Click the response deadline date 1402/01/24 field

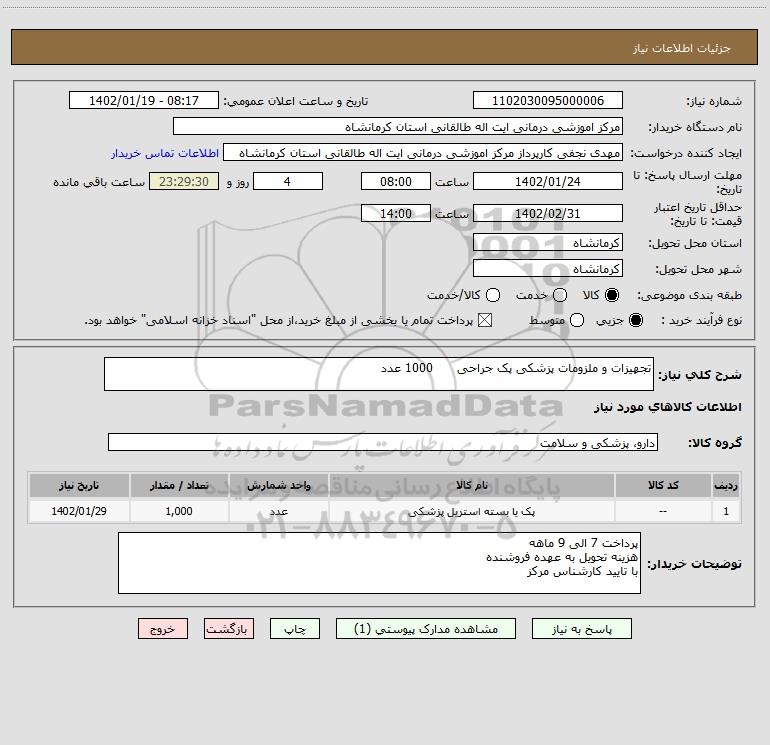(x=548, y=181)
